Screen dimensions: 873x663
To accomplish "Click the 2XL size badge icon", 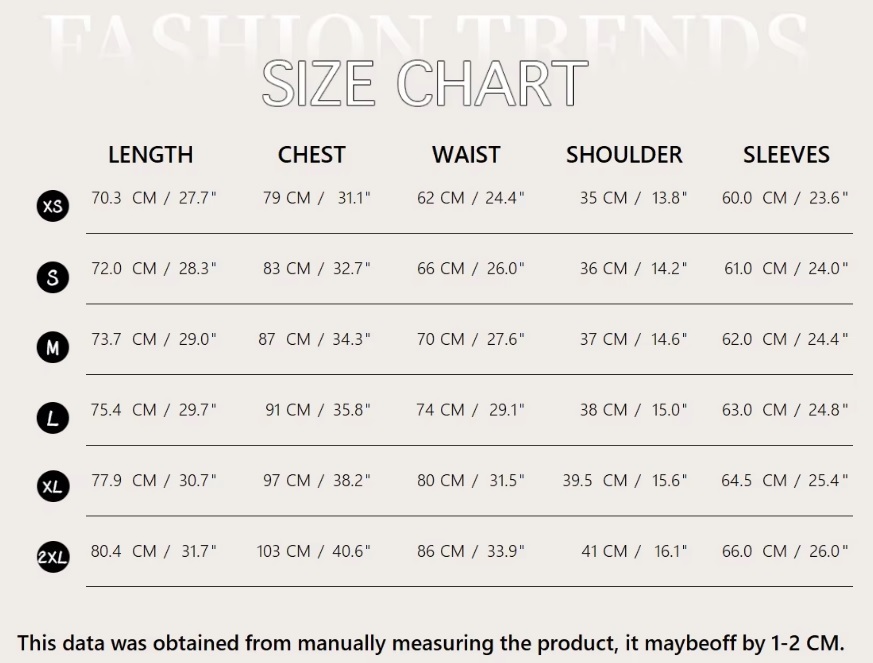I will [x=52, y=558].
